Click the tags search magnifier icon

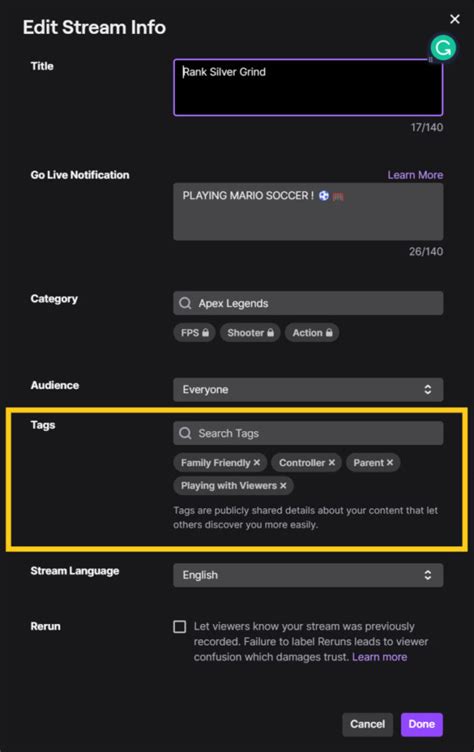(x=185, y=433)
